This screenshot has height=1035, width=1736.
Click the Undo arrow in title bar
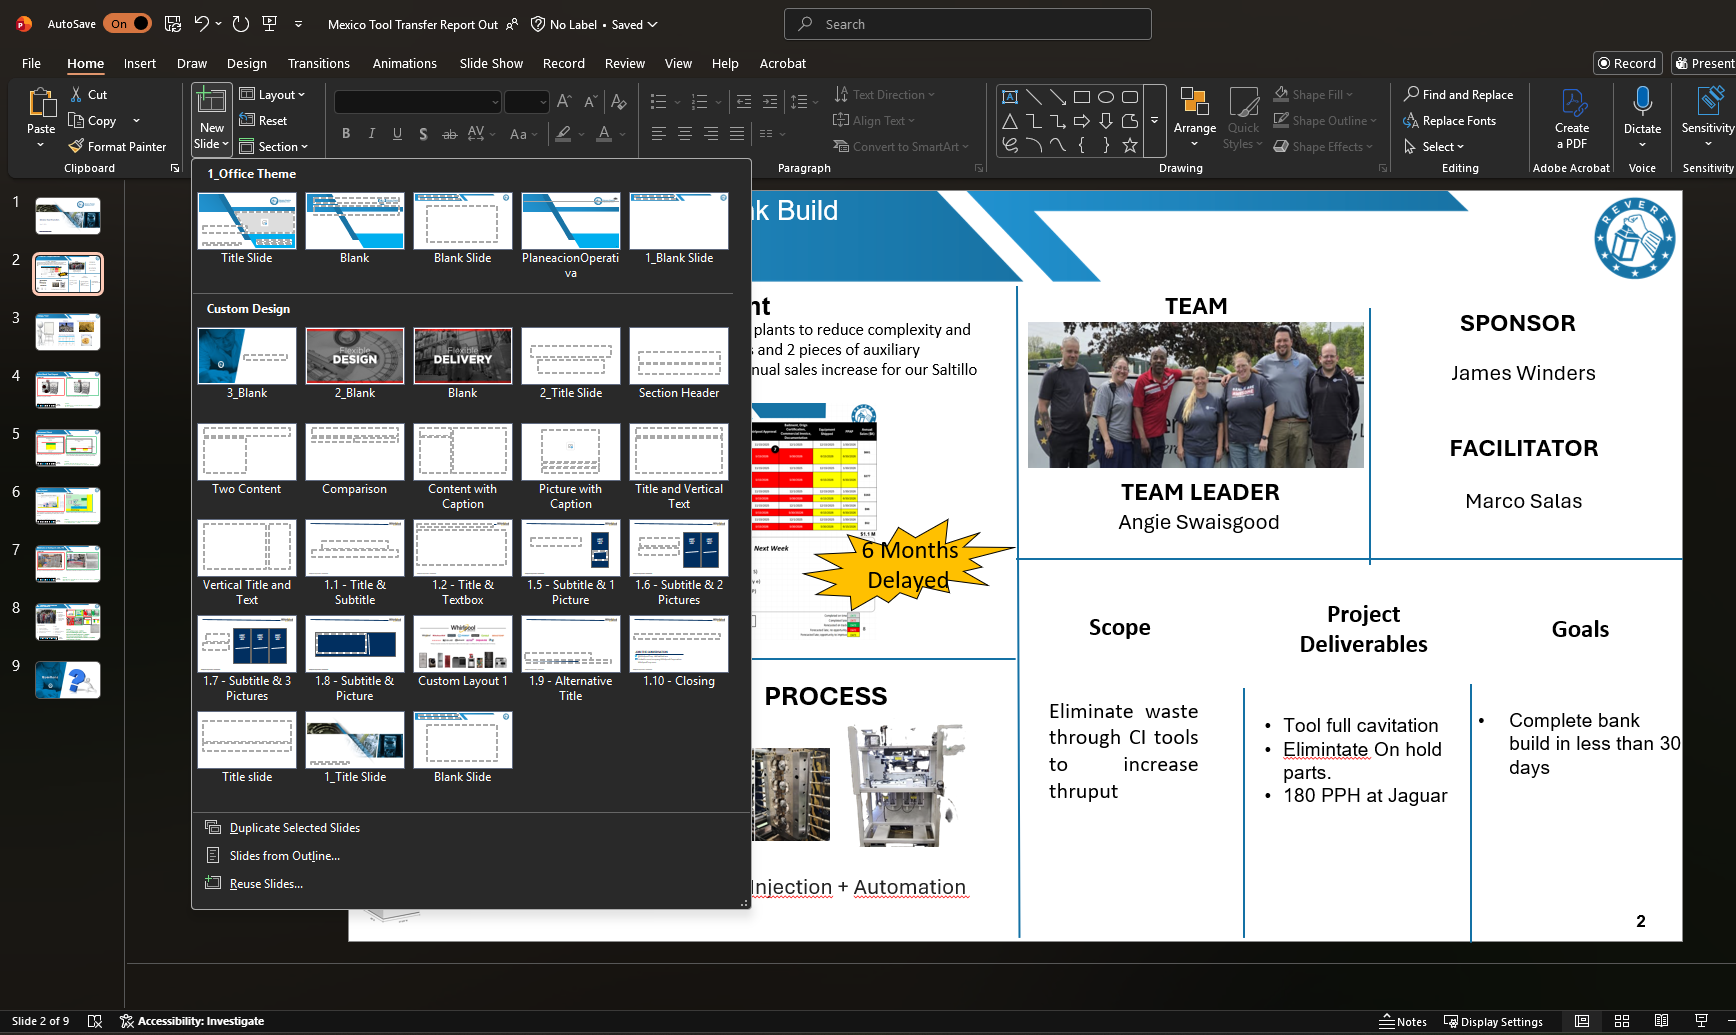point(202,24)
